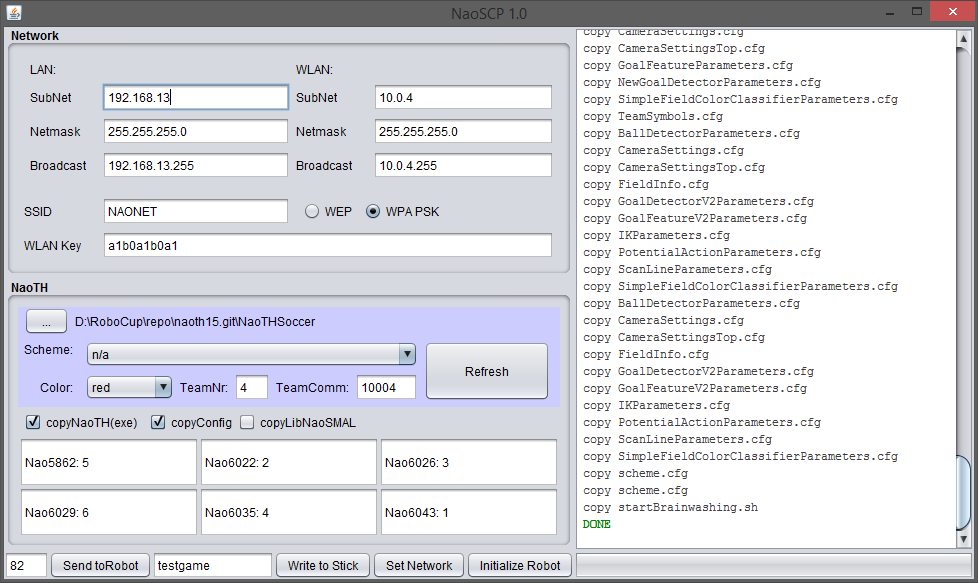The image size is (978, 583).
Task: Open the Scheme dropdown
Action: pos(251,354)
